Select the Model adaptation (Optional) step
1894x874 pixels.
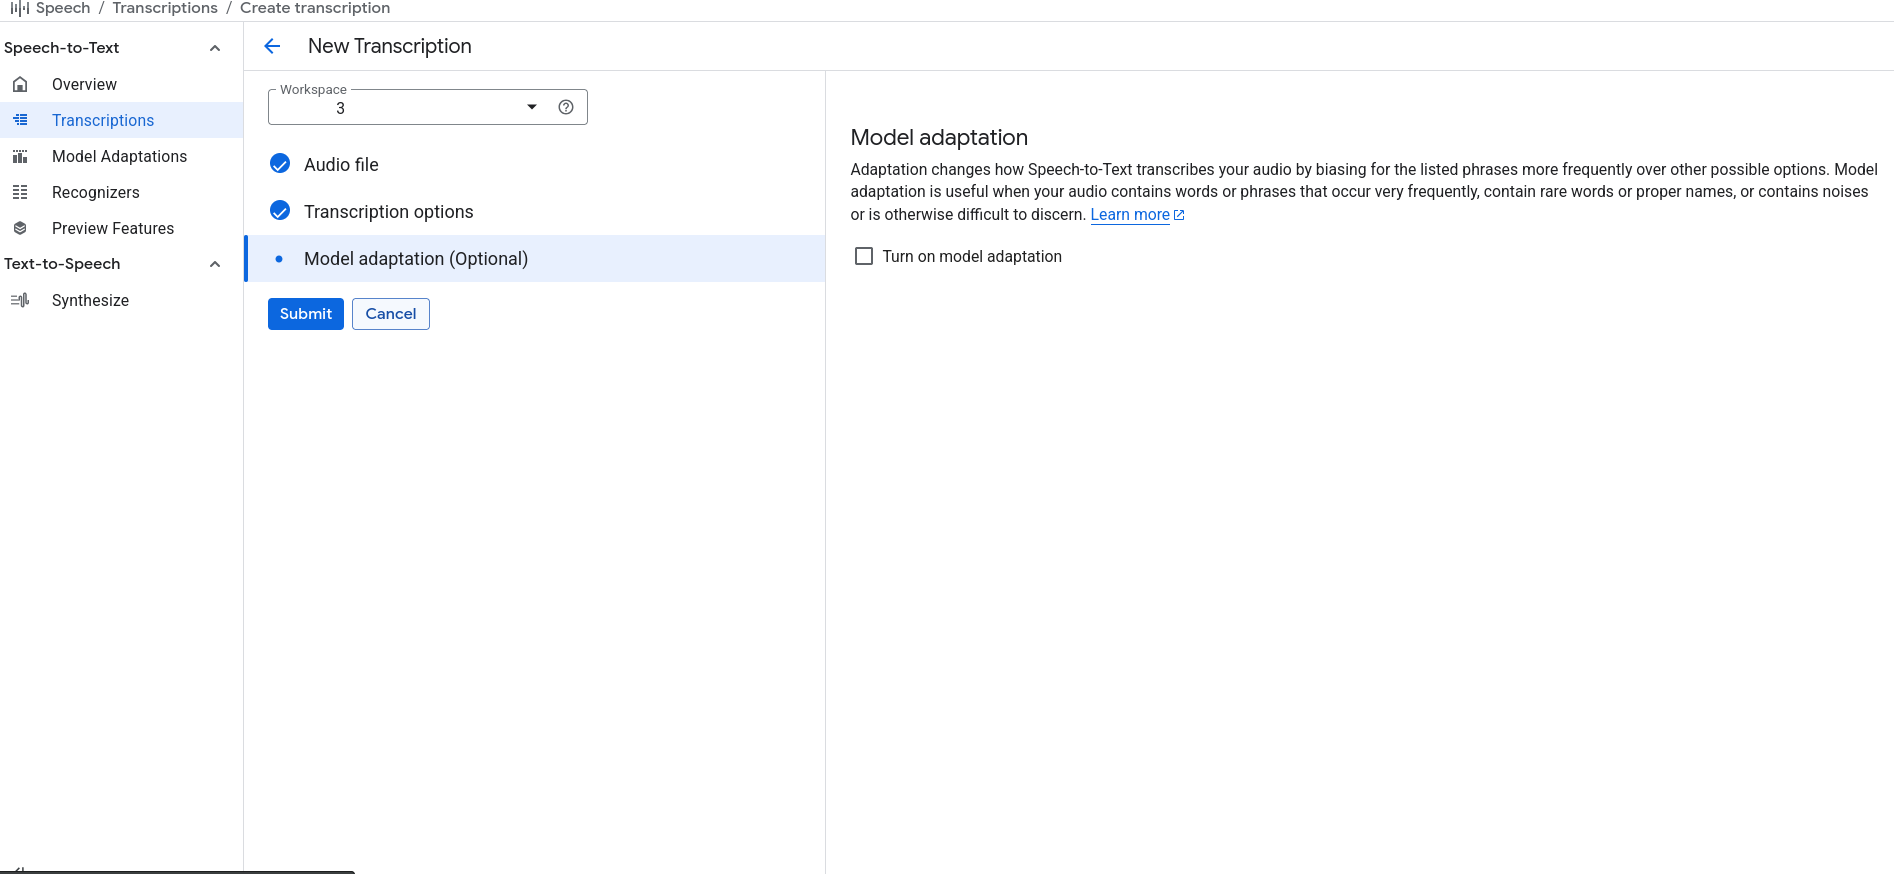pos(415,259)
